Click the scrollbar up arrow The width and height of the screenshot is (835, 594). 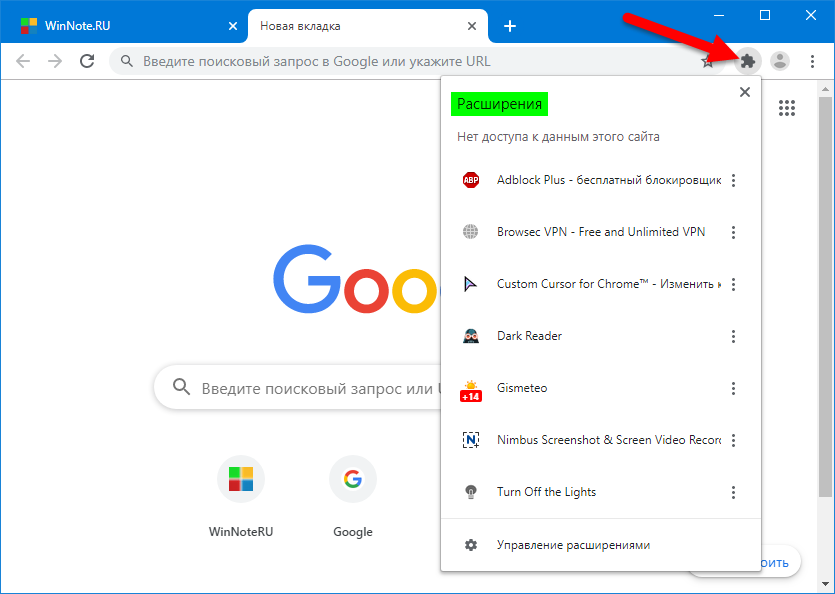tap(825, 88)
